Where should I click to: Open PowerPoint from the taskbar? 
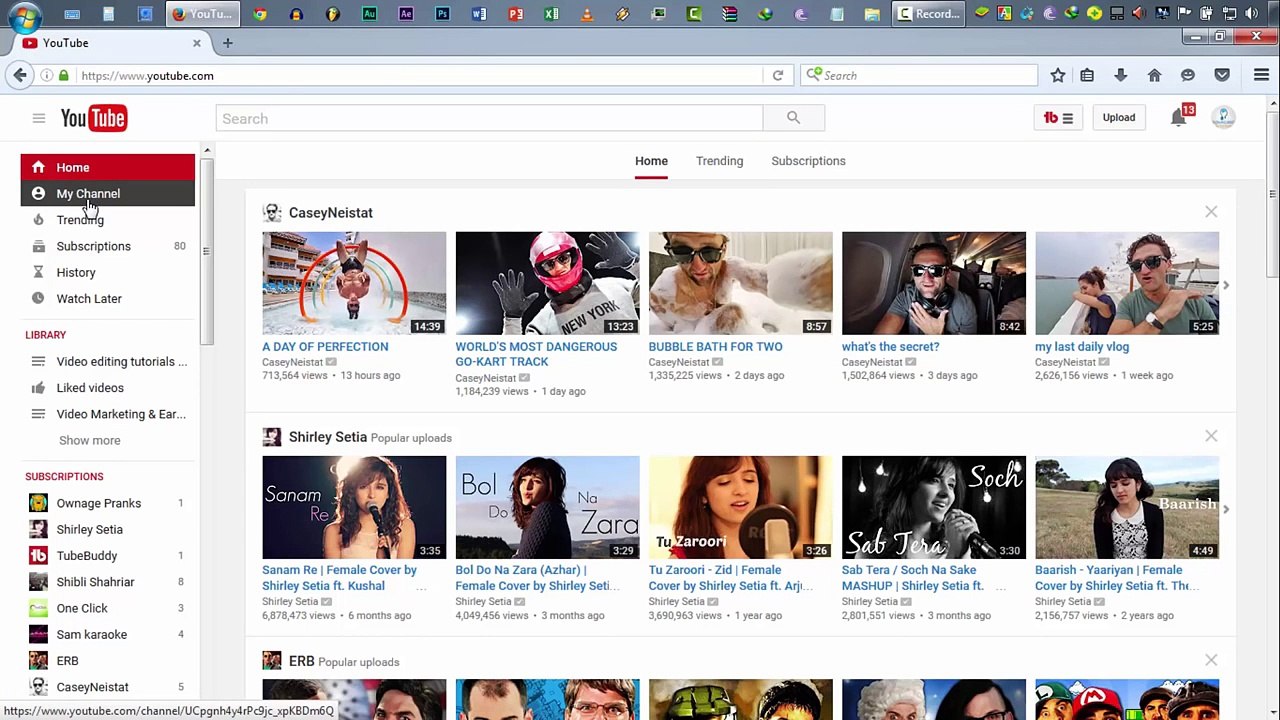pyautogui.click(x=515, y=14)
